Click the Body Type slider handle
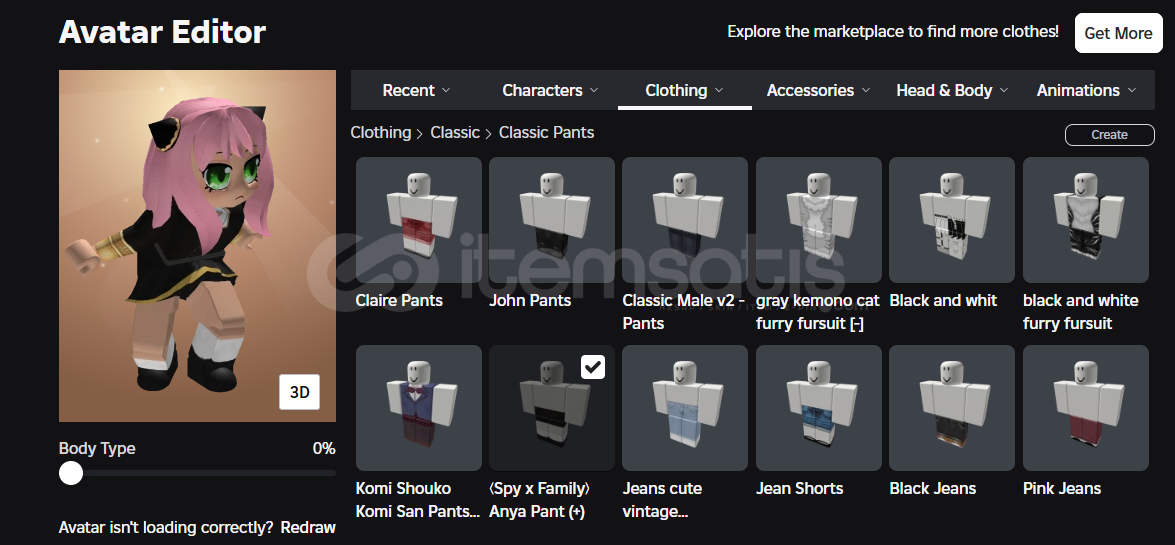This screenshot has height=545, width=1175. pos(71,473)
